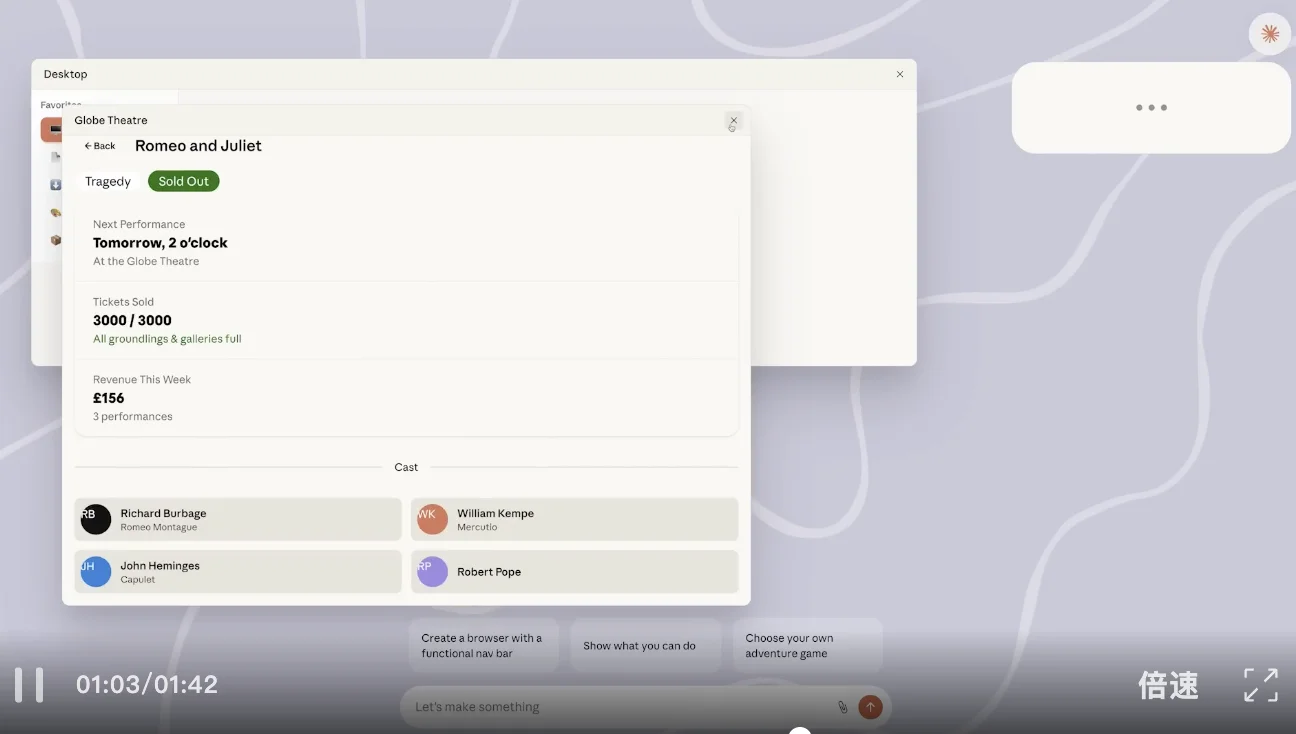Pick "Choose your own adventure game" suggestion
The height and width of the screenshot is (734, 1296).
tap(806, 645)
